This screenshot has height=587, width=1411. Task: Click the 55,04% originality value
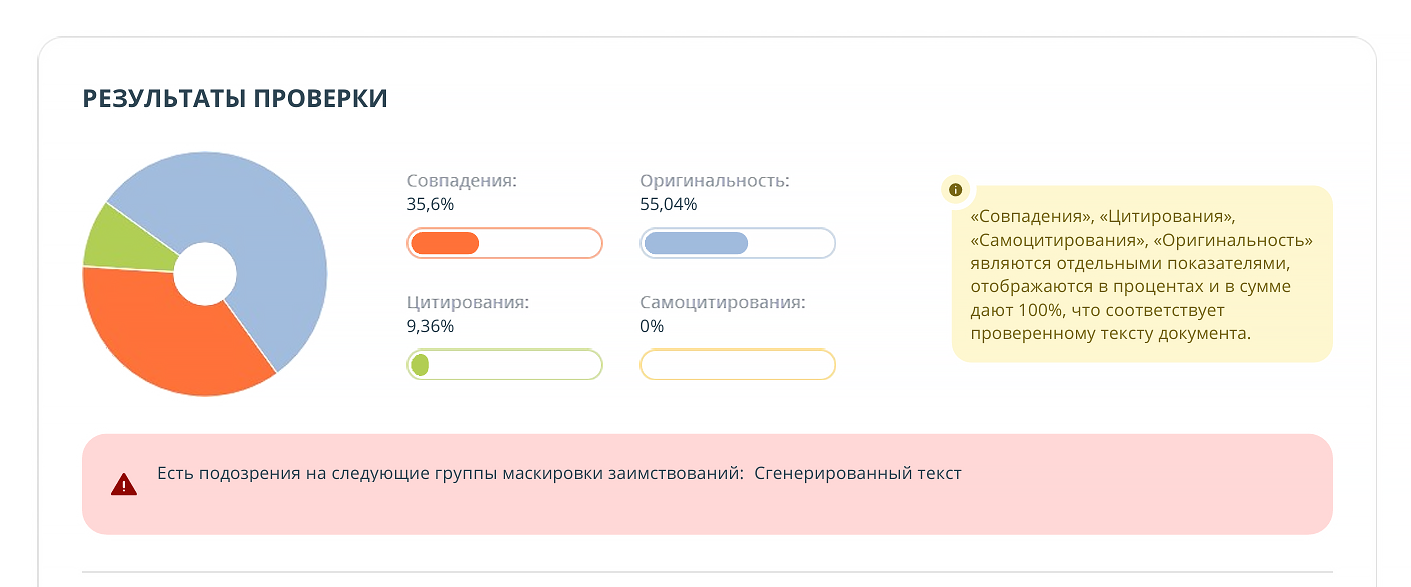pyautogui.click(x=668, y=205)
